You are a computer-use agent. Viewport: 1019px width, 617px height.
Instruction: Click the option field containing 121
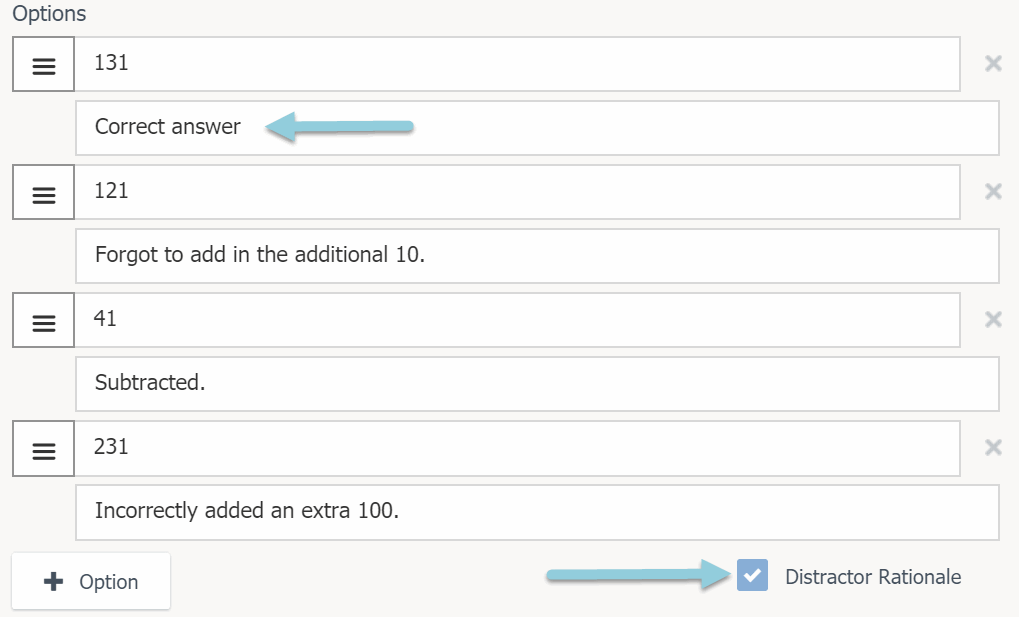[517, 192]
